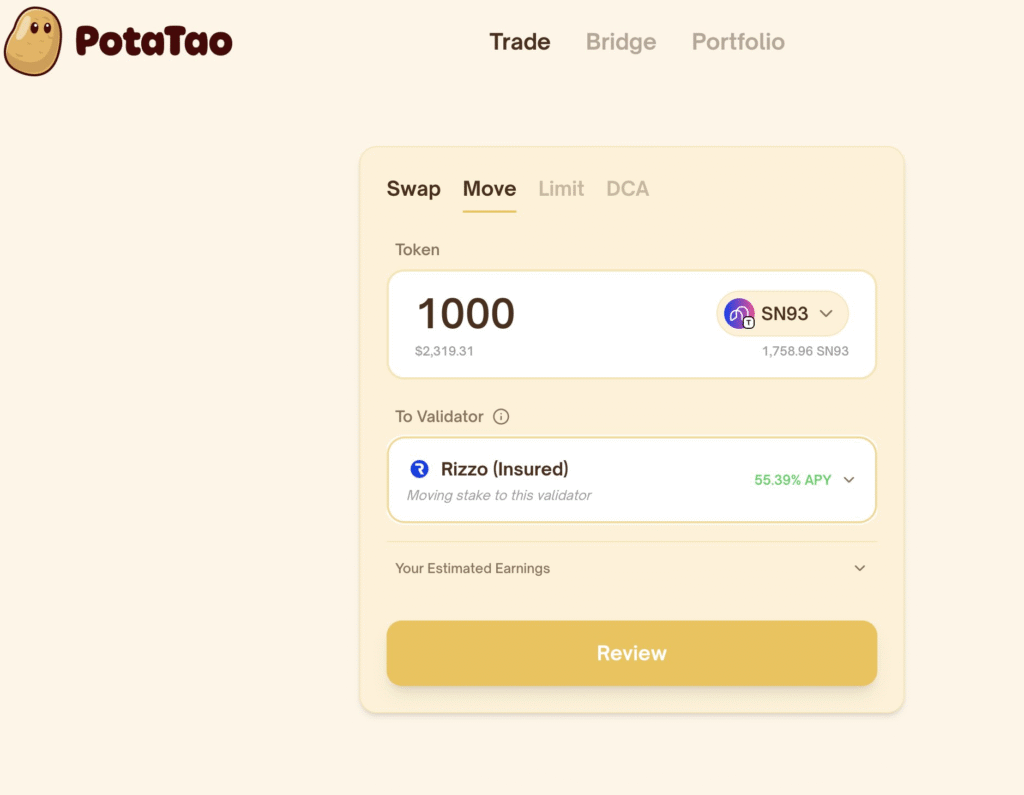Select the Move tab
Screen dimensions: 1024x795
point(489,189)
